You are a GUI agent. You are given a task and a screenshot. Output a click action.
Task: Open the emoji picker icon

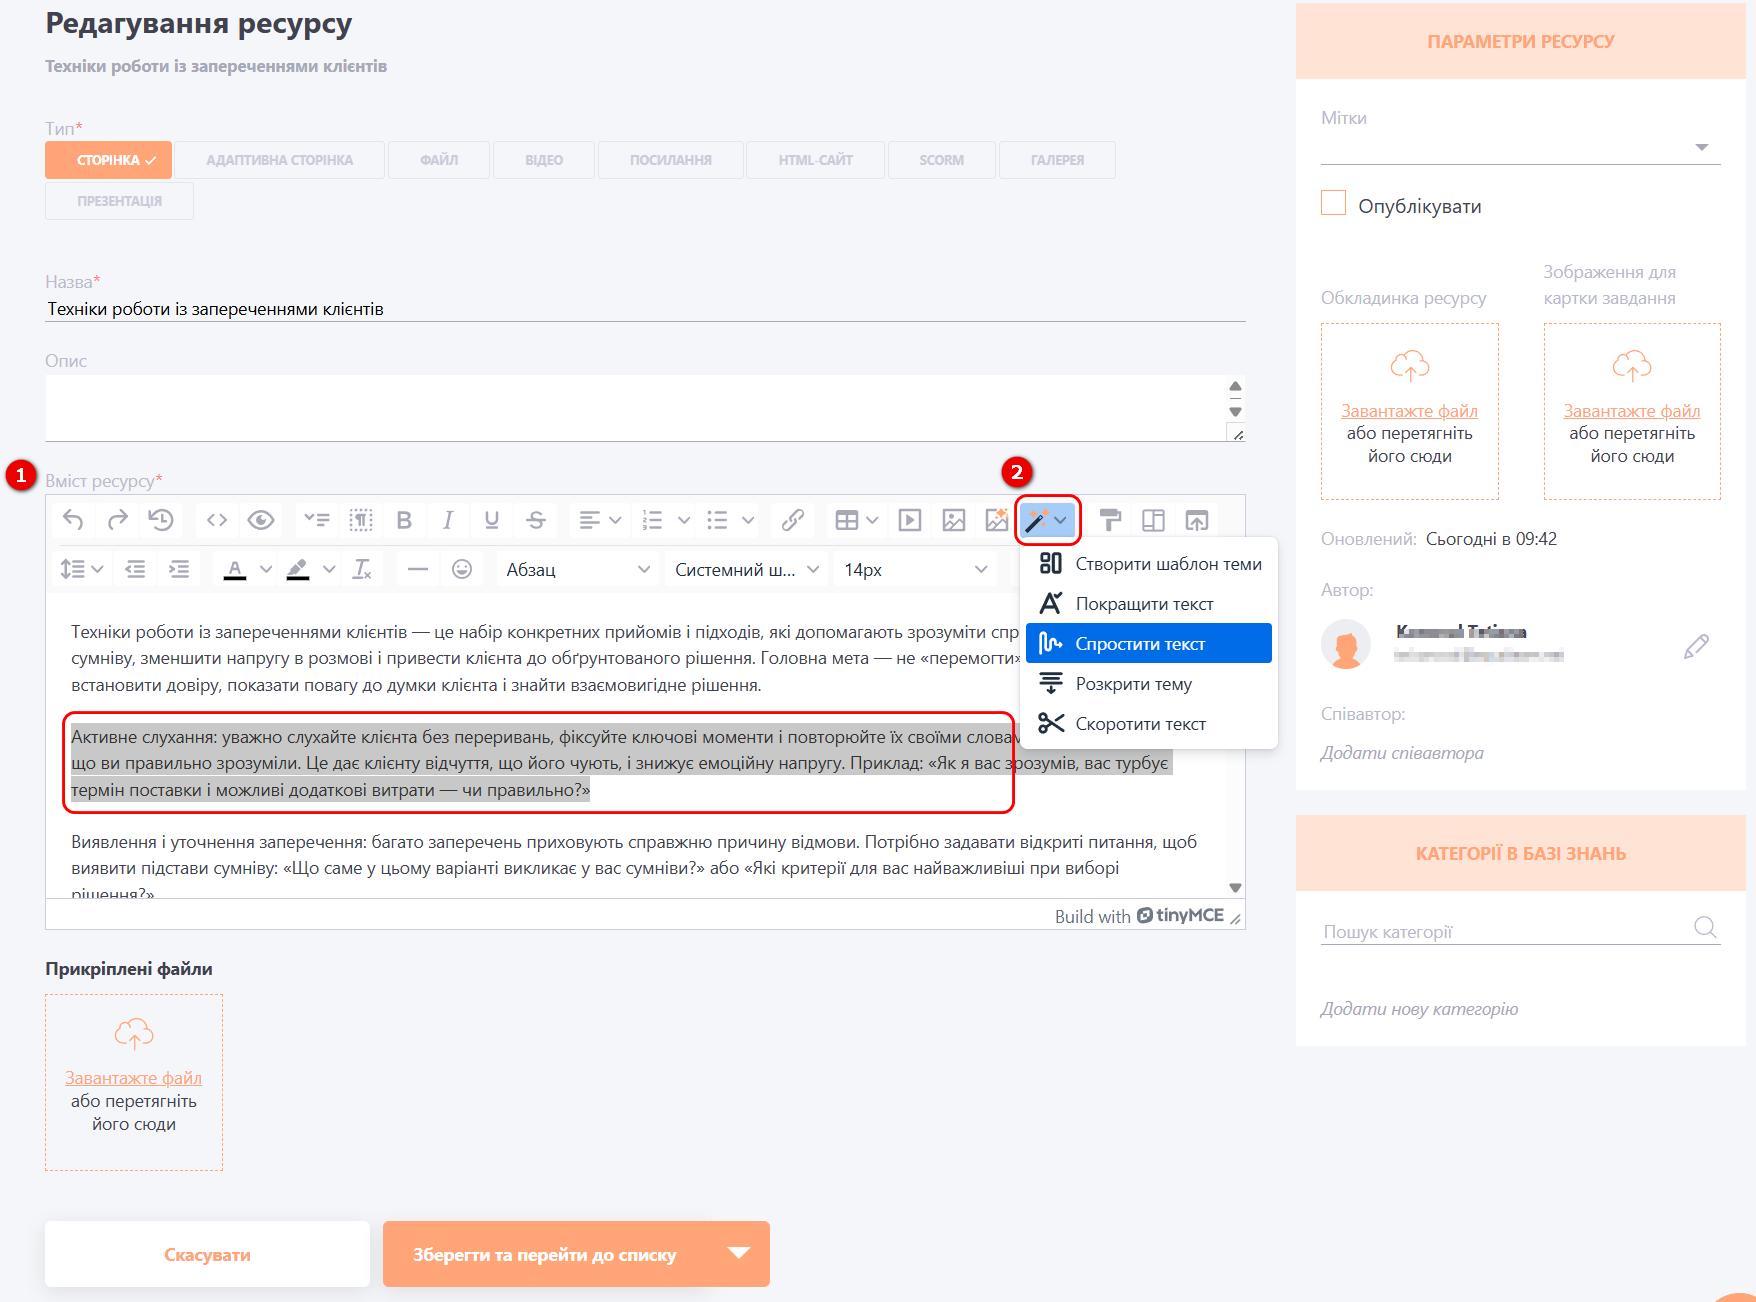click(x=462, y=569)
